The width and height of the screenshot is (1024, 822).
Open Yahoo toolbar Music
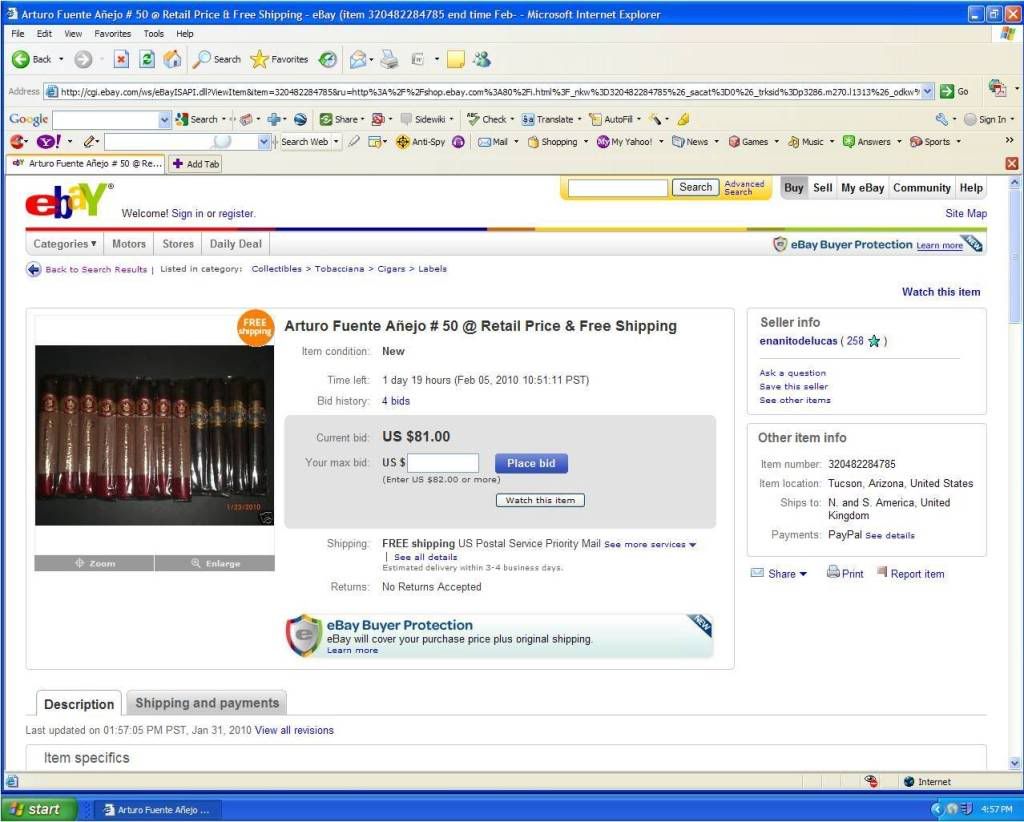tap(806, 142)
